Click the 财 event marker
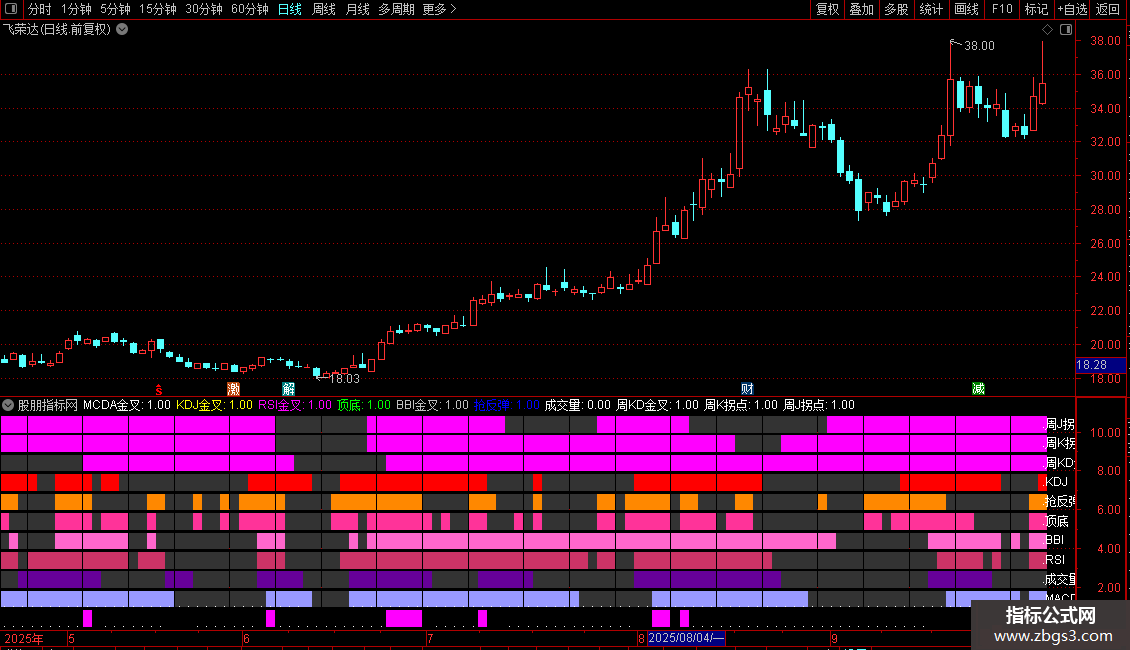 coord(747,388)
